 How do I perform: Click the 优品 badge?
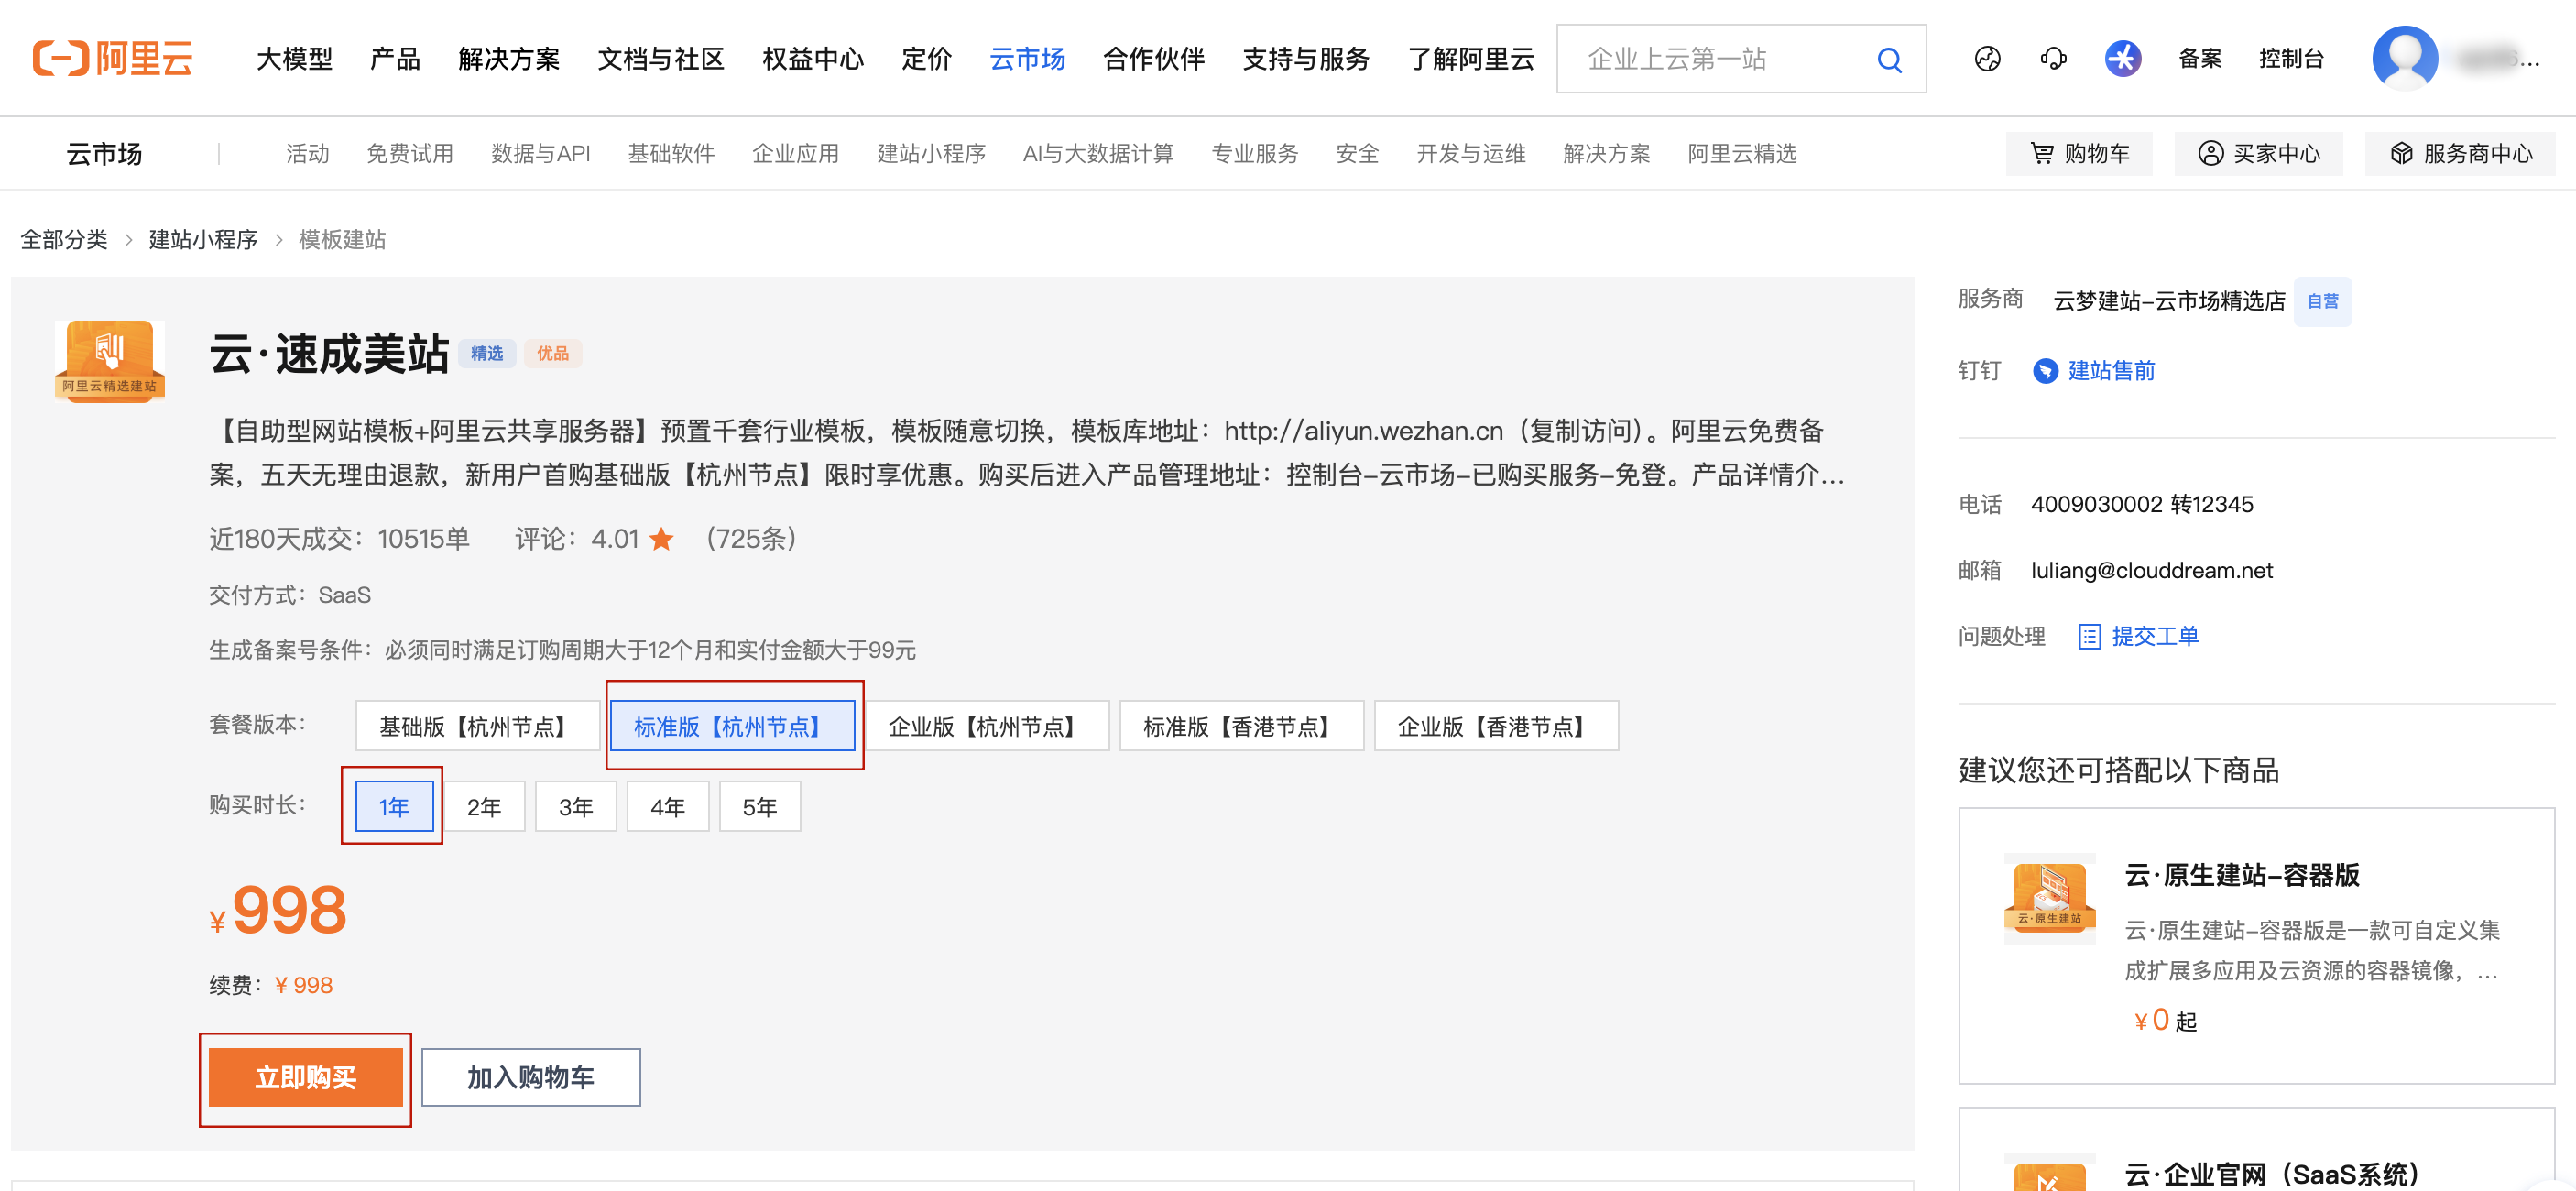(552, 354)
